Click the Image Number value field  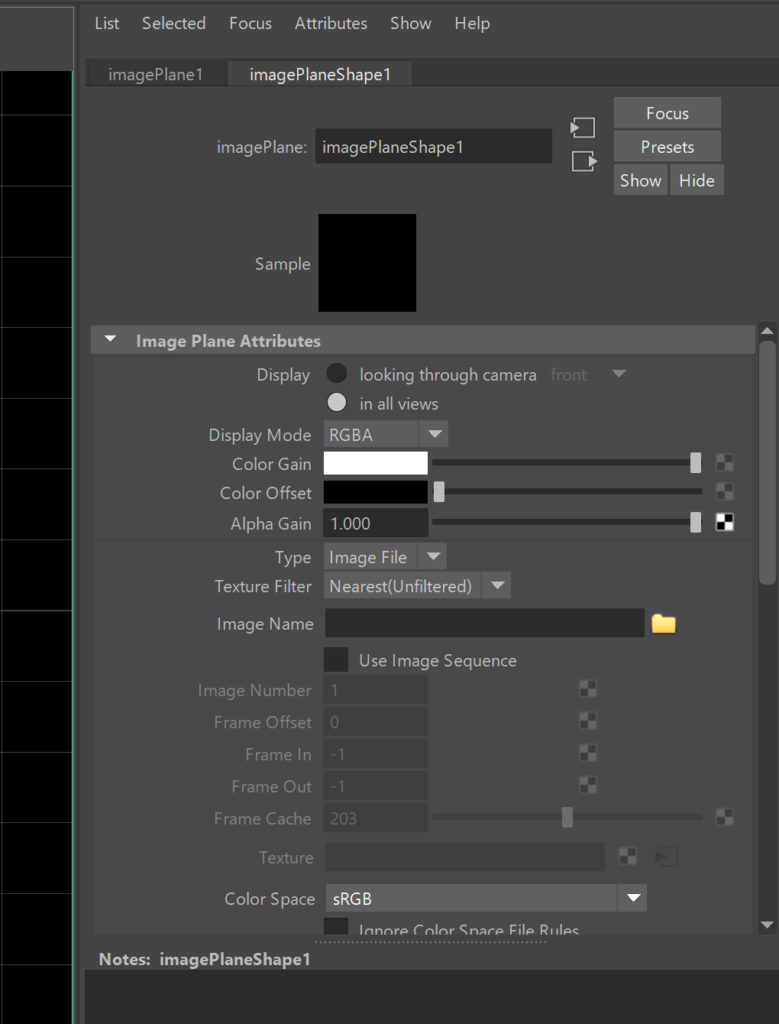375,690
